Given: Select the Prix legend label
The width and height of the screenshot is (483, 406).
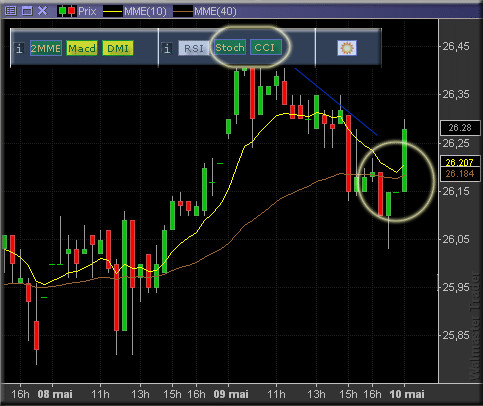Looking at the screenshot, I should coord(87,11).
